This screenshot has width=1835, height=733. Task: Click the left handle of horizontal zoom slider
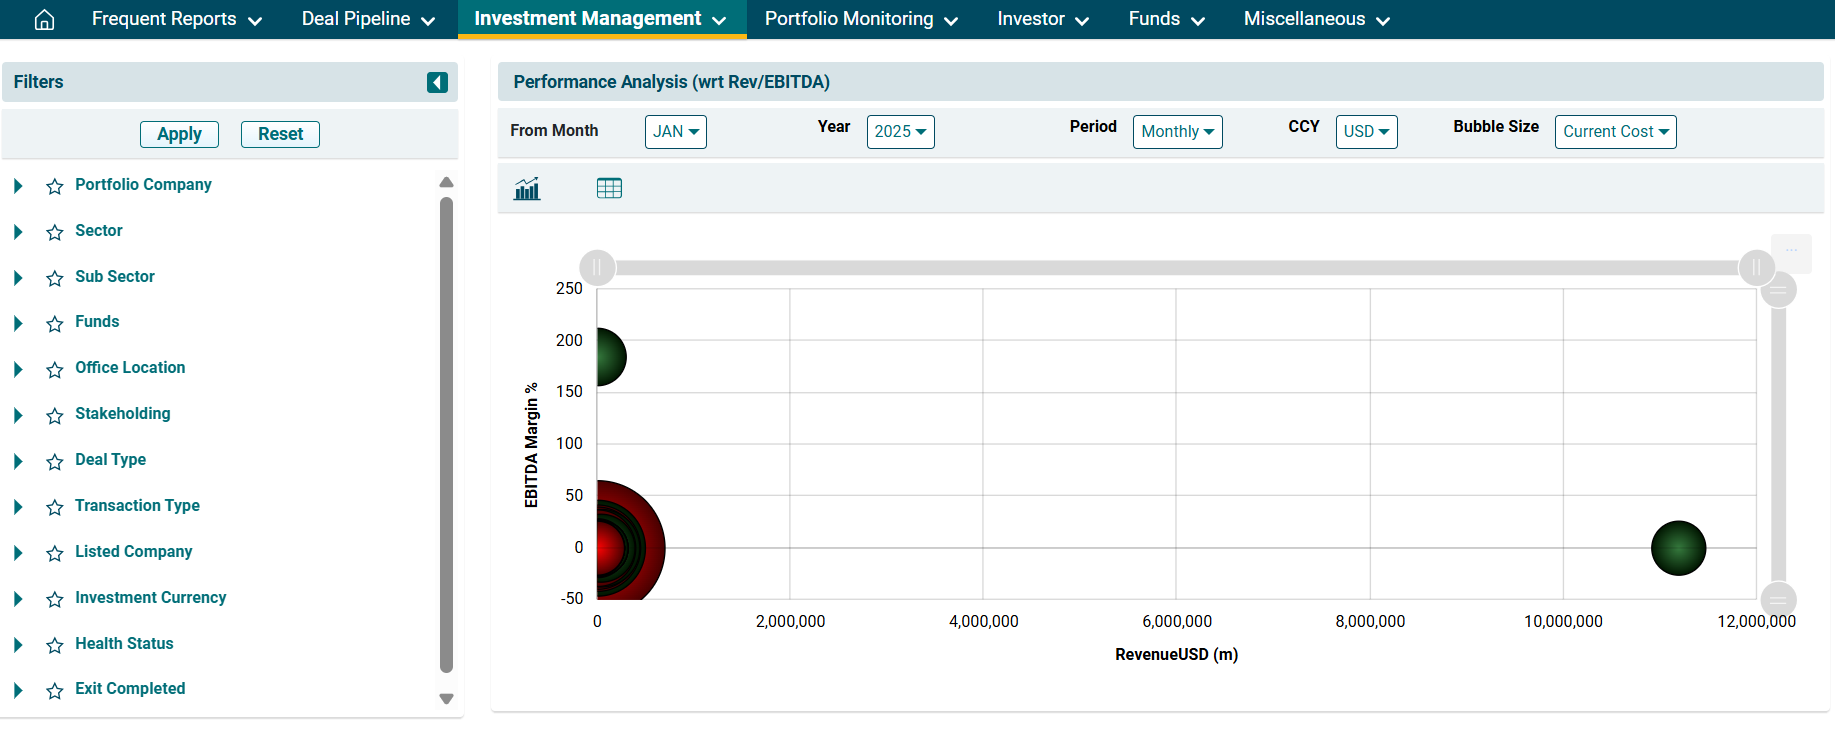(x=597, y=267)
